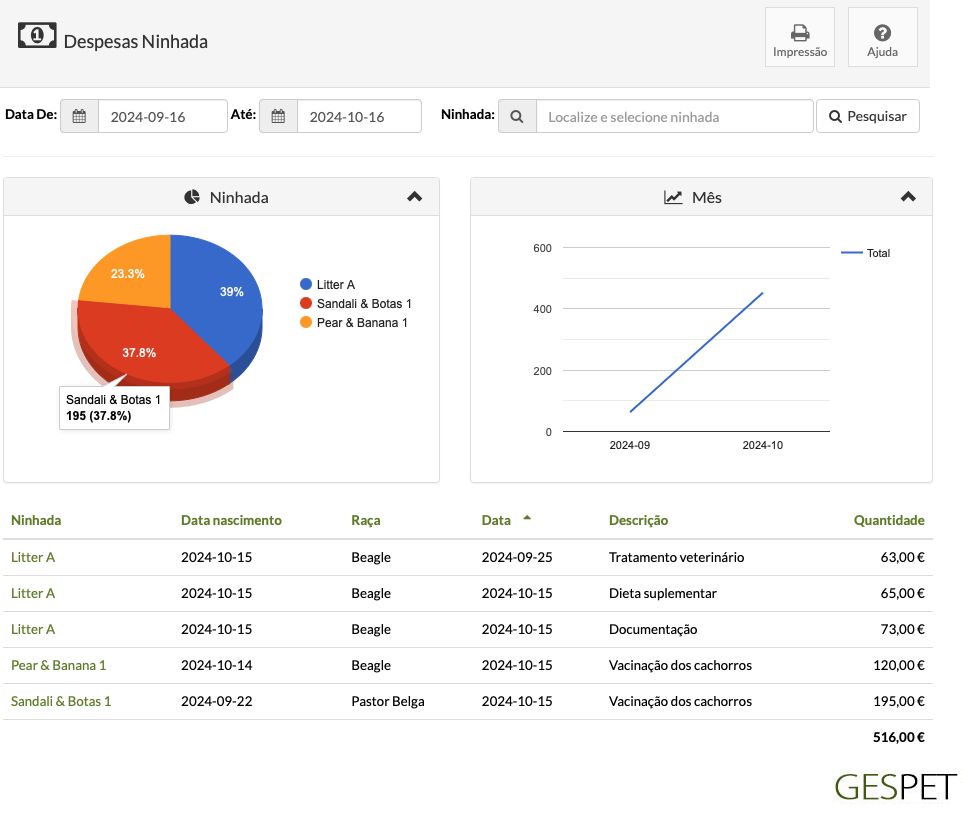Click the 2024-09-16 start date field
This screenshot has height=819, width=963.
[163, 116]
